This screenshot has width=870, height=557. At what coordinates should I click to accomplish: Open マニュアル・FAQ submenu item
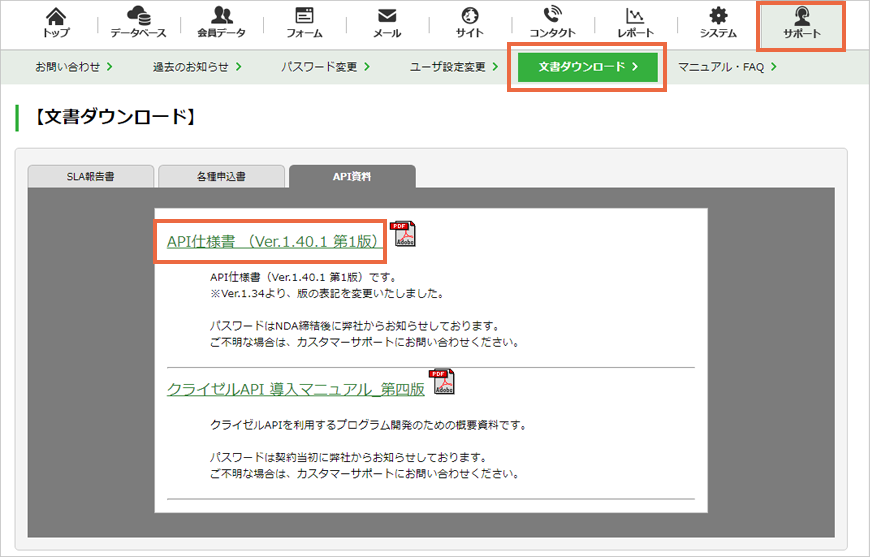(x=727, y=67)
